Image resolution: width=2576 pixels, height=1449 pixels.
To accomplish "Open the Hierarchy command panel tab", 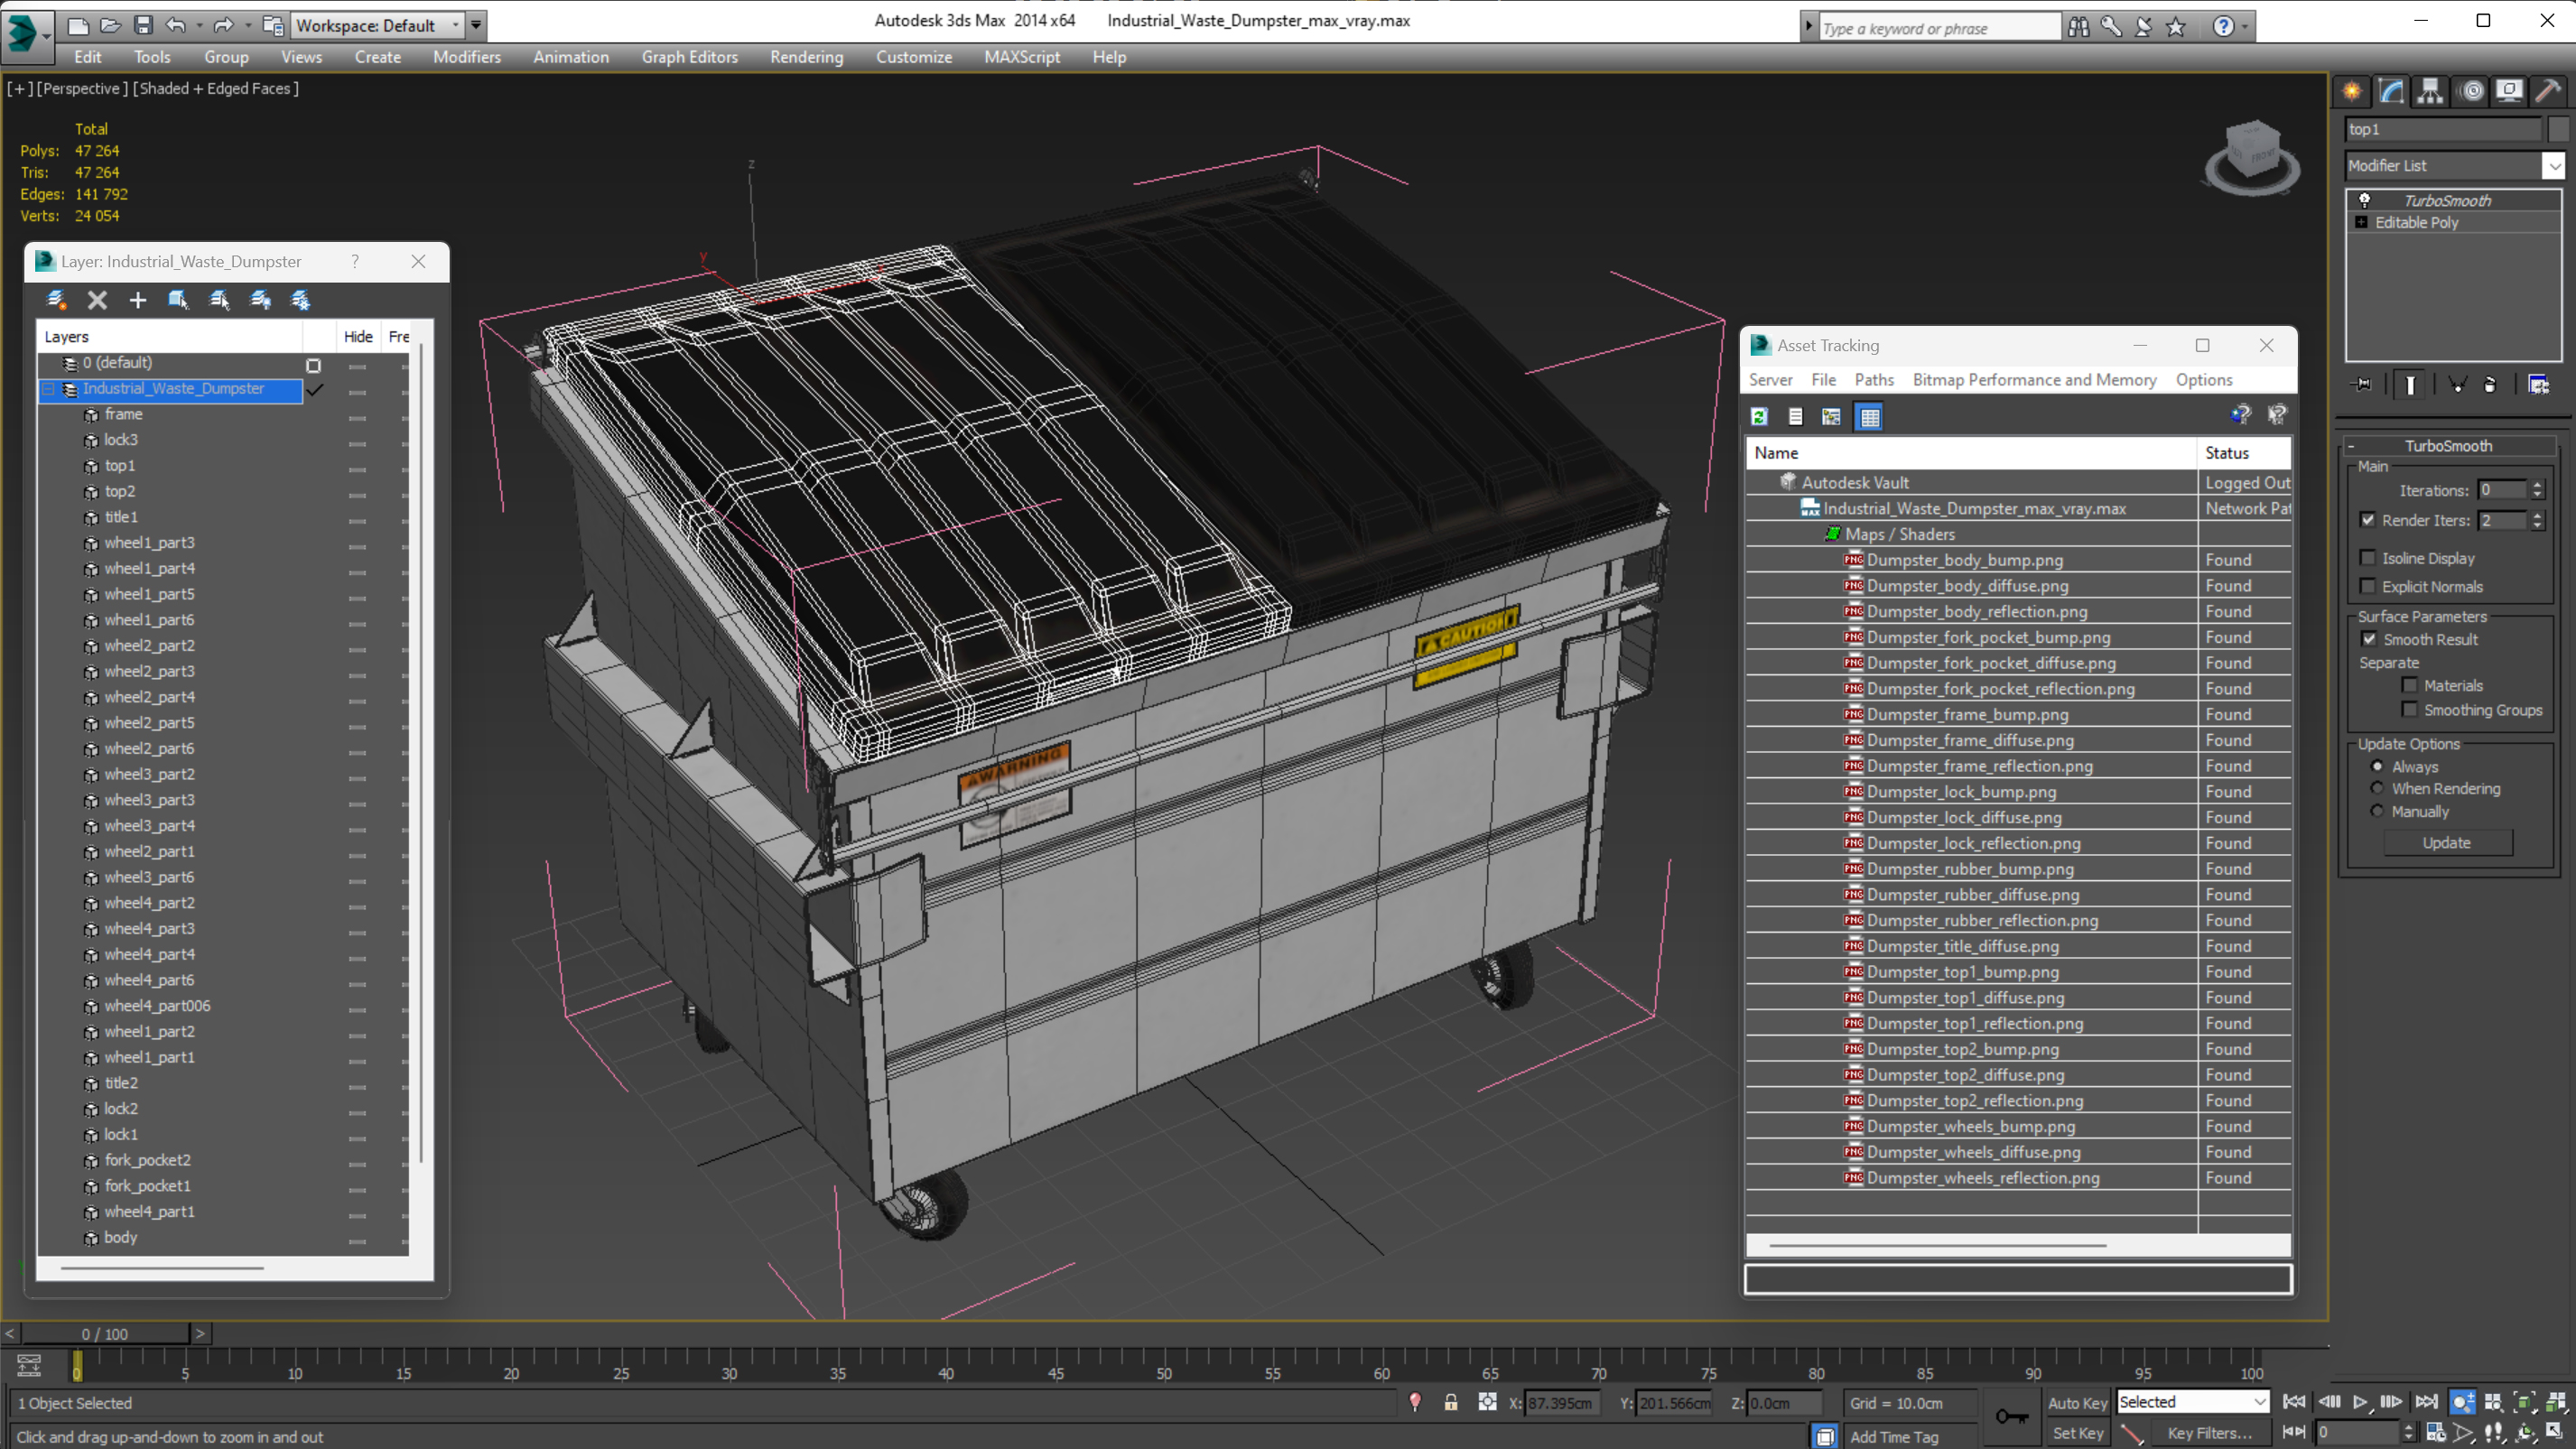I will click(x=2430, y=91).
